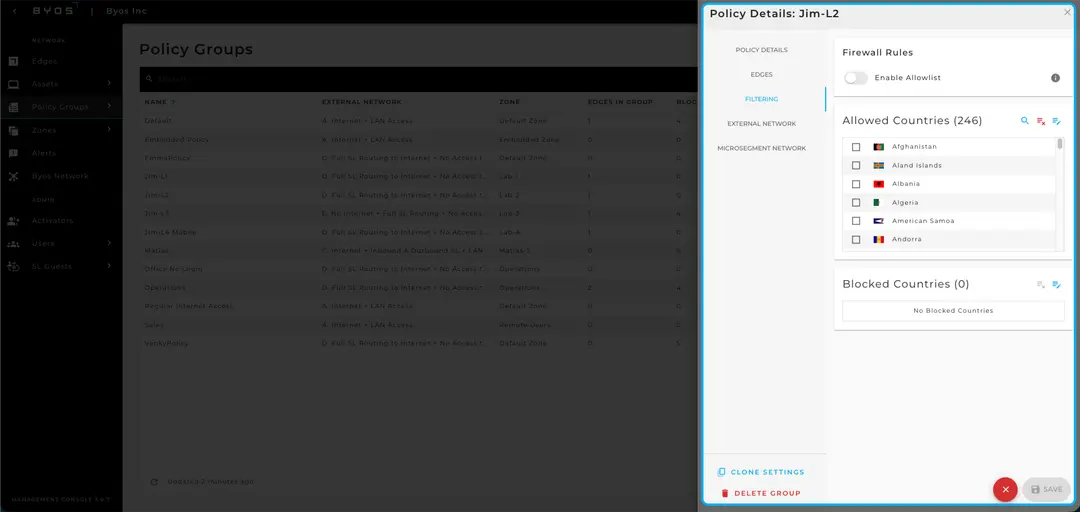The width and height of the screenshot is (1080, 512).
Task: Click the Algeria flag icon
Action: click(x=878, y=203)
